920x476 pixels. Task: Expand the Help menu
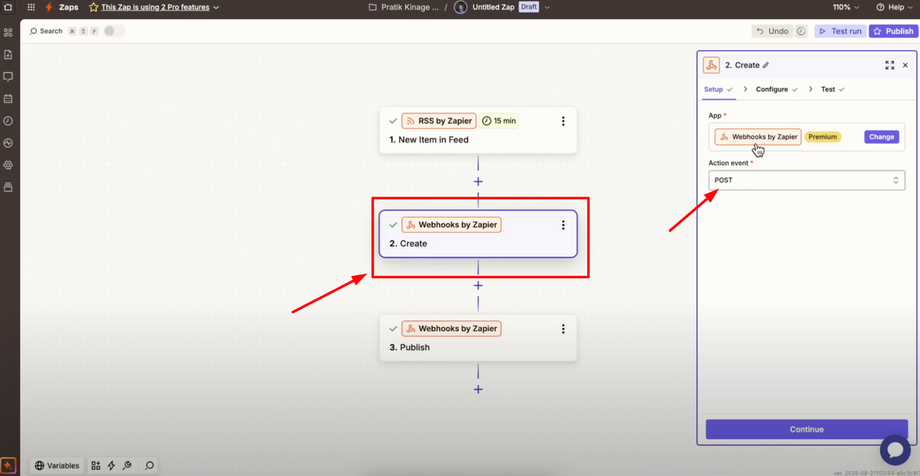(895, 7)
